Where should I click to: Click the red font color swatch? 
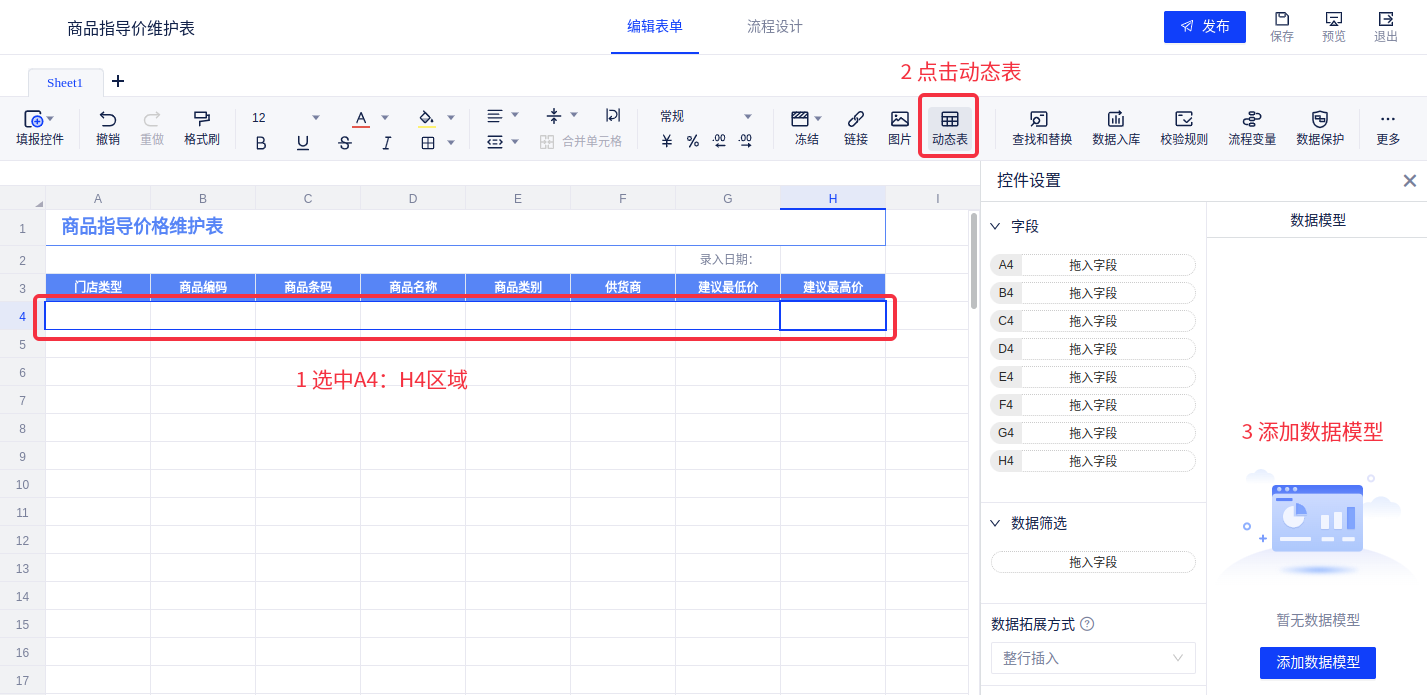361,118
